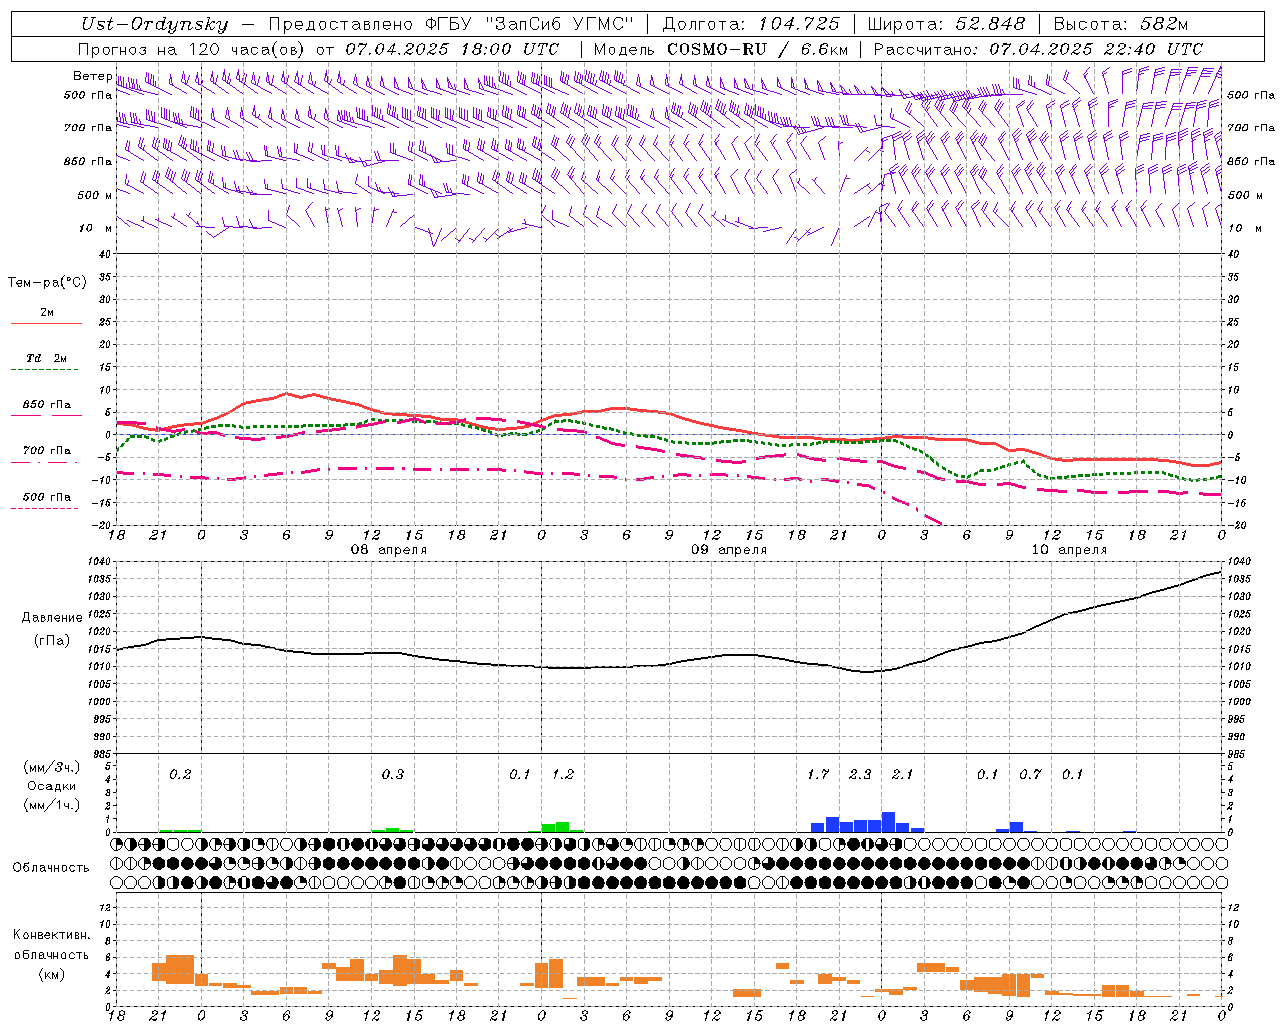
Task: Click the forecast start time "07.04.2025 18:00 UTC"
Action: click(452, 49)
